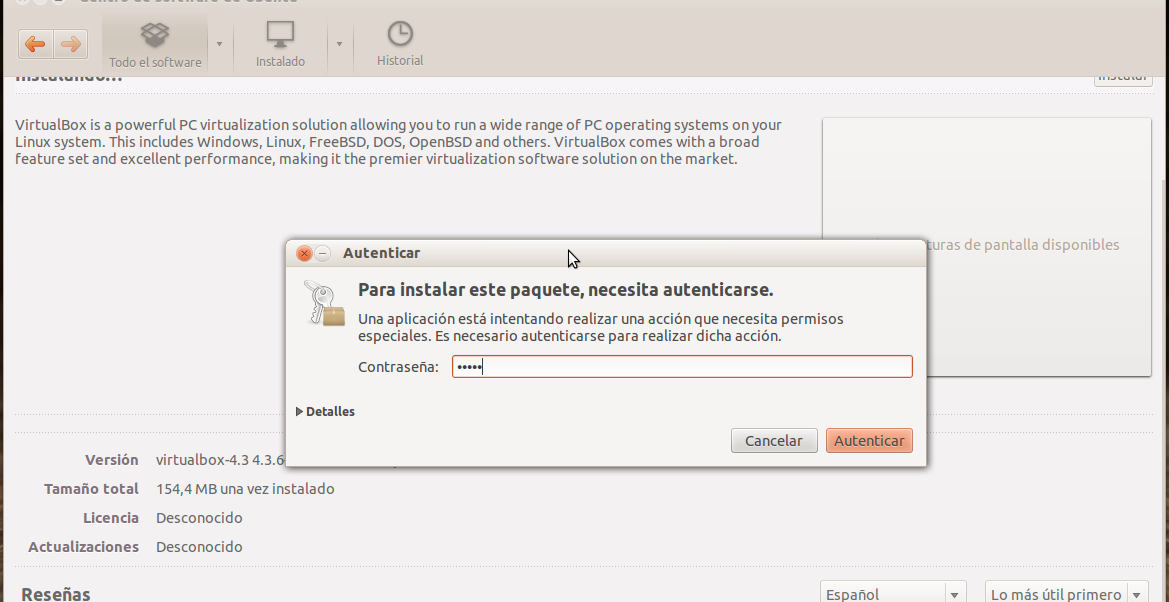Screen dimensions: 1169x602
Task: Click the Licencia value Desconocido
Action: click(199, 518)
